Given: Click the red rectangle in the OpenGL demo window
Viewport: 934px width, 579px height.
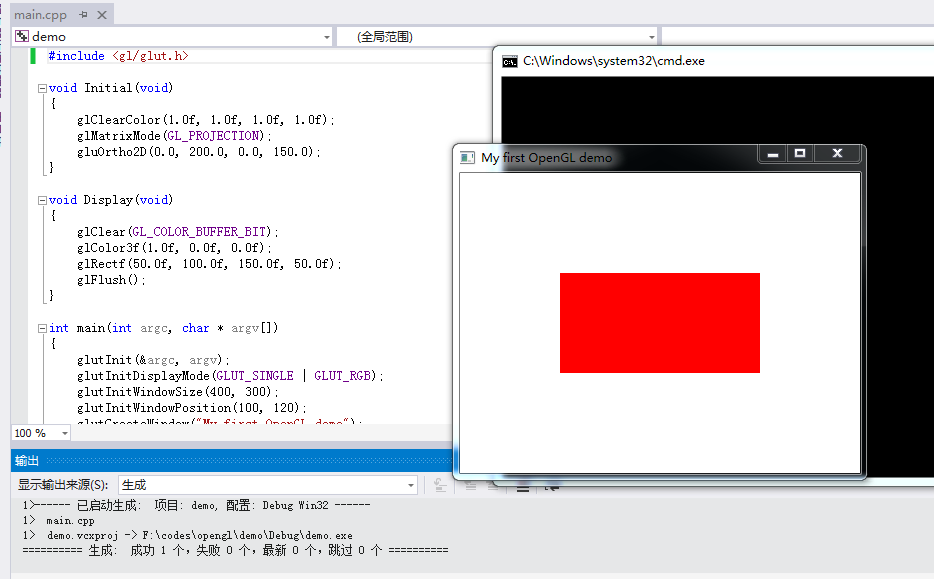Looking at the screenshot, I should 659,322.
